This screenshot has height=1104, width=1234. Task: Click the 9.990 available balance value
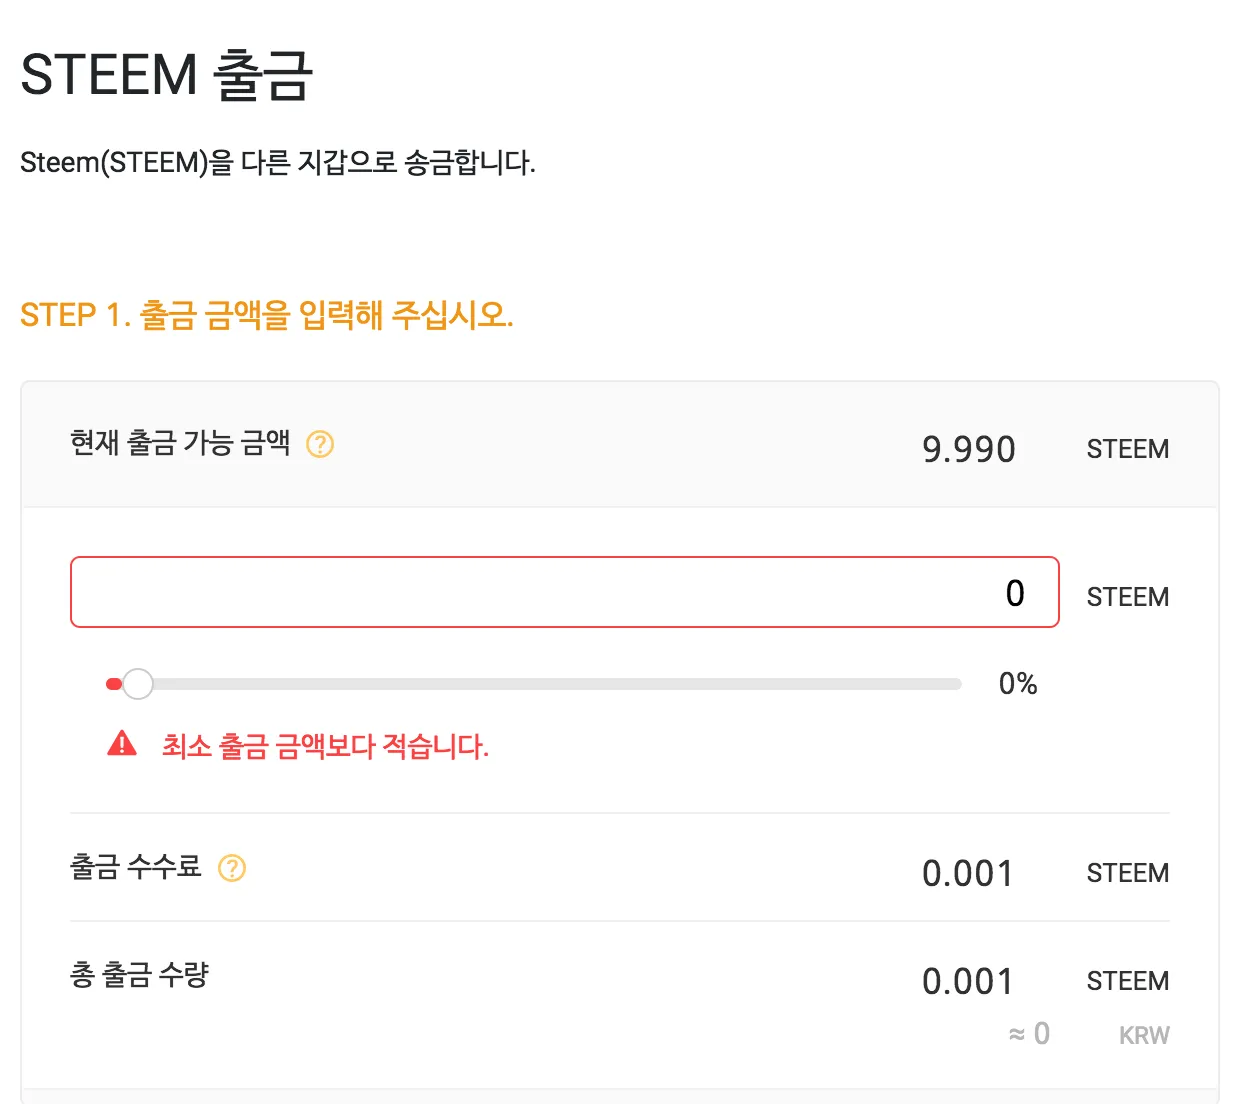(x=968, y=449)
